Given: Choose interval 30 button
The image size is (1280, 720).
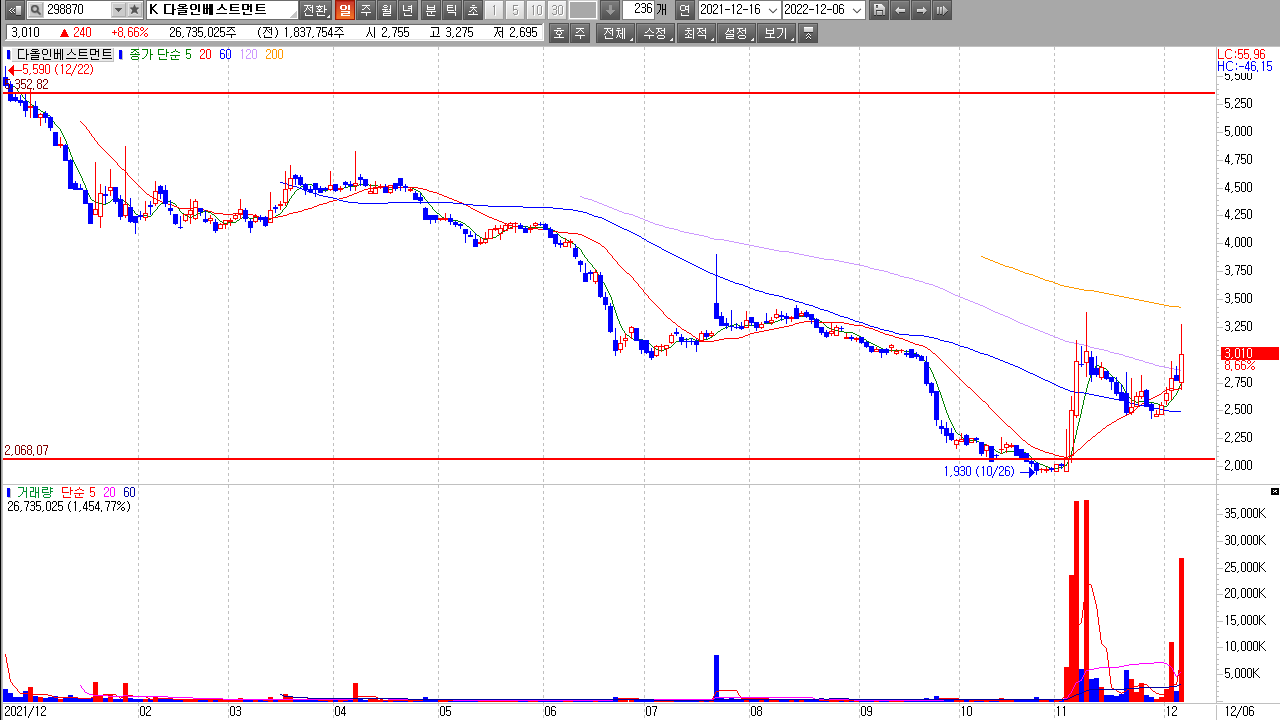Looking at the screenshot, I should pyautogui.click(x=557, y=10).
